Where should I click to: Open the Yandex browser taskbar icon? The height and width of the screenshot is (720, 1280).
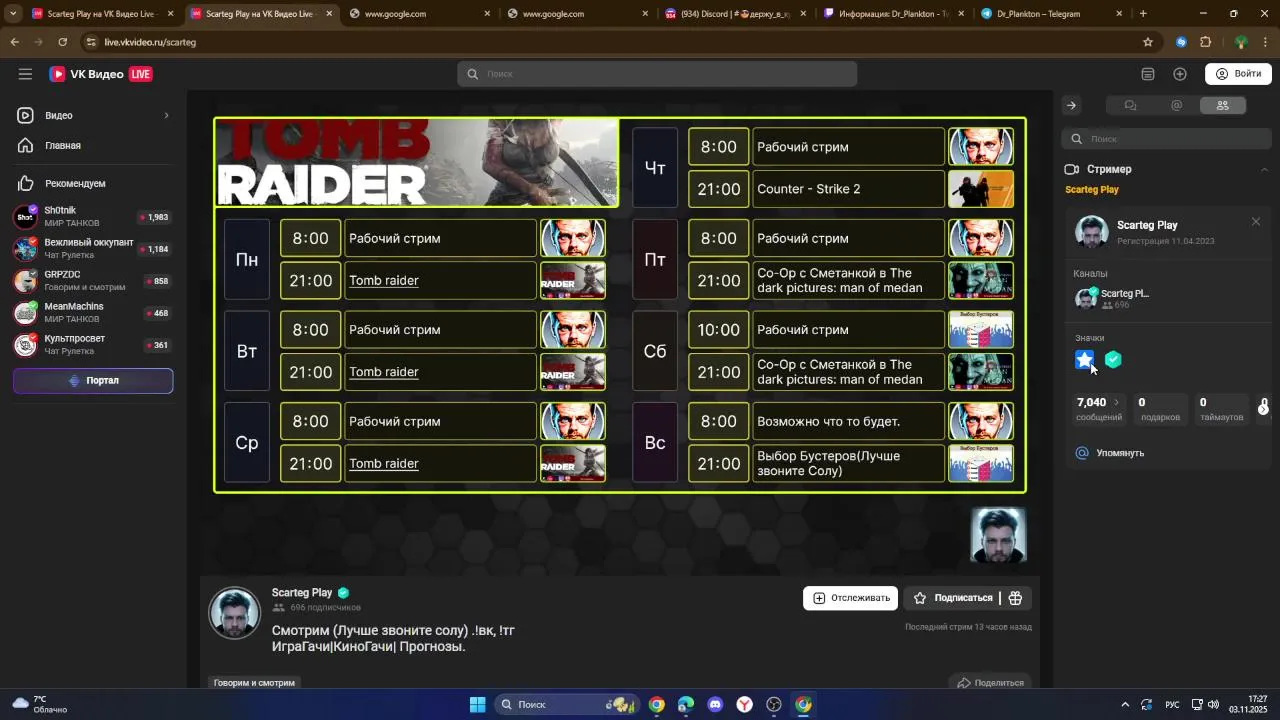click(x=745, y=704)
